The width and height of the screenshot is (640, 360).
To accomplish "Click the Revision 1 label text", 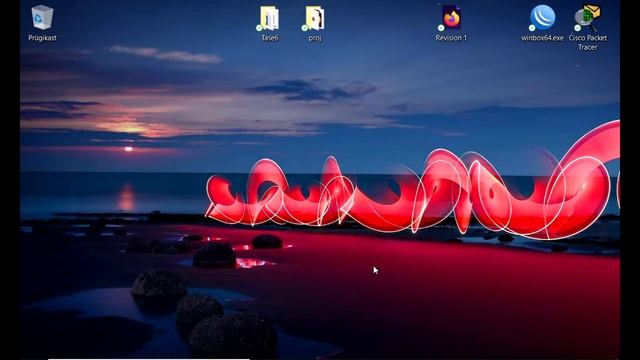I will (451, 38).
